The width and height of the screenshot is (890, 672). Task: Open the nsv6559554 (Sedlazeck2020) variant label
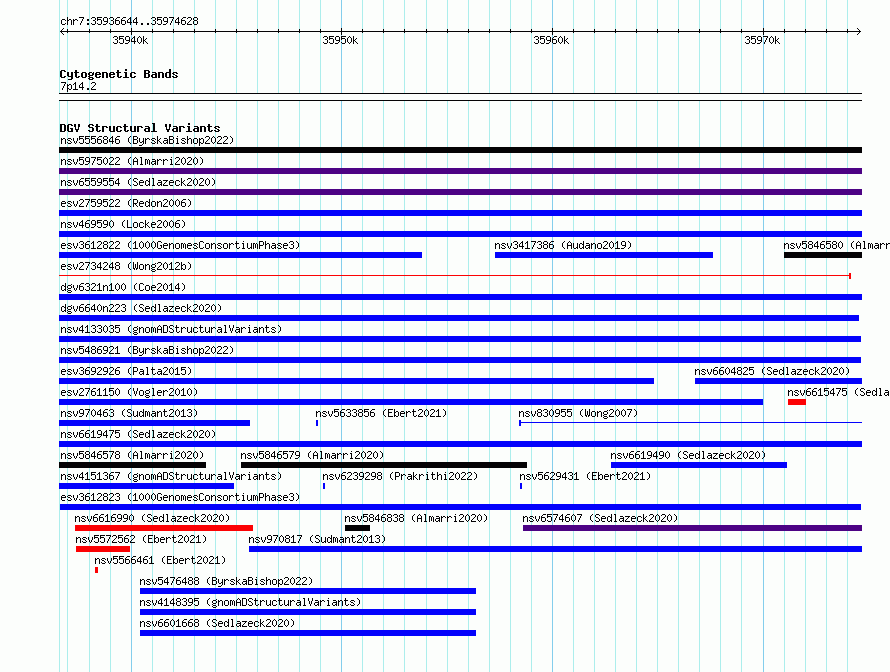[138, 182]
